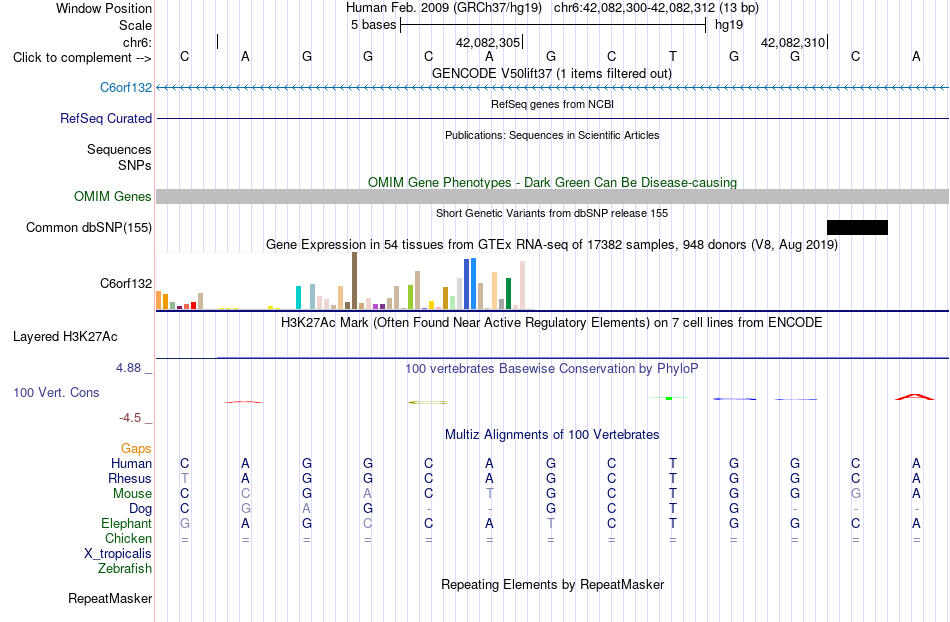
Task: Click the 42,082,310 position marker
Action: pos(793,42)
